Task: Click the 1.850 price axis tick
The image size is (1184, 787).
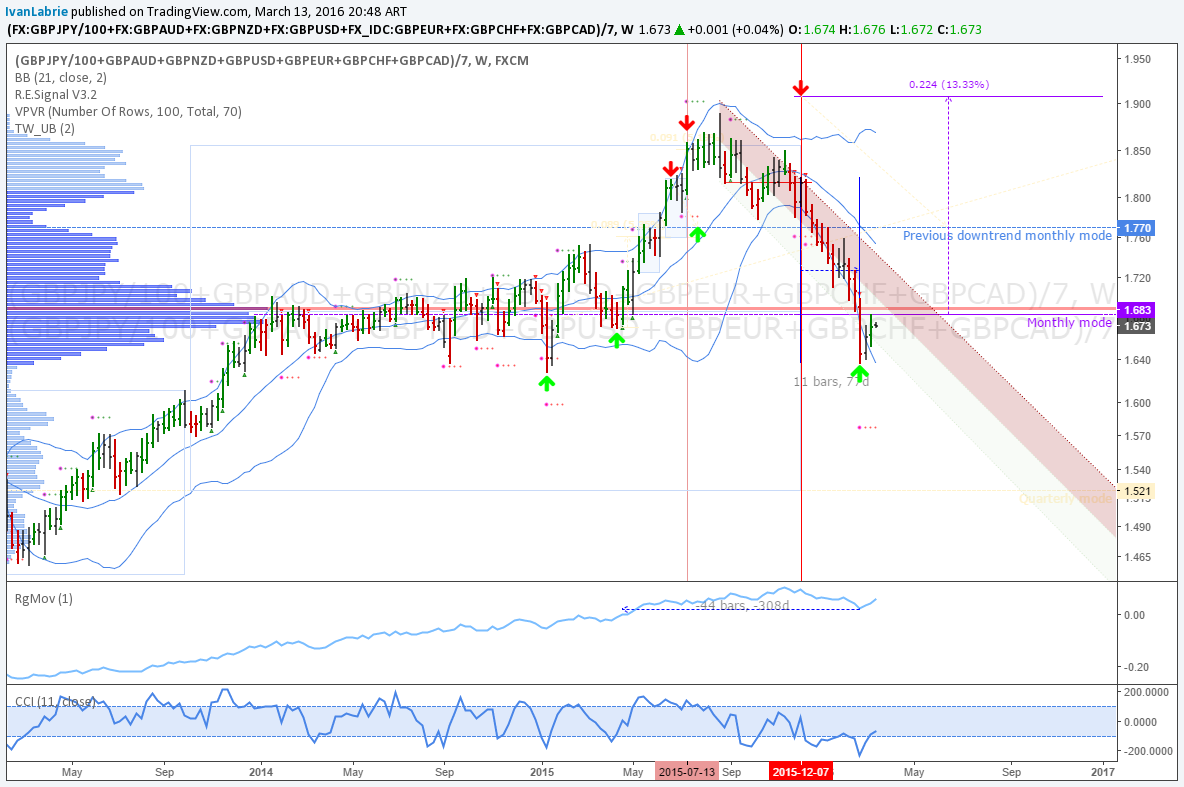Action: [1137, 151]
